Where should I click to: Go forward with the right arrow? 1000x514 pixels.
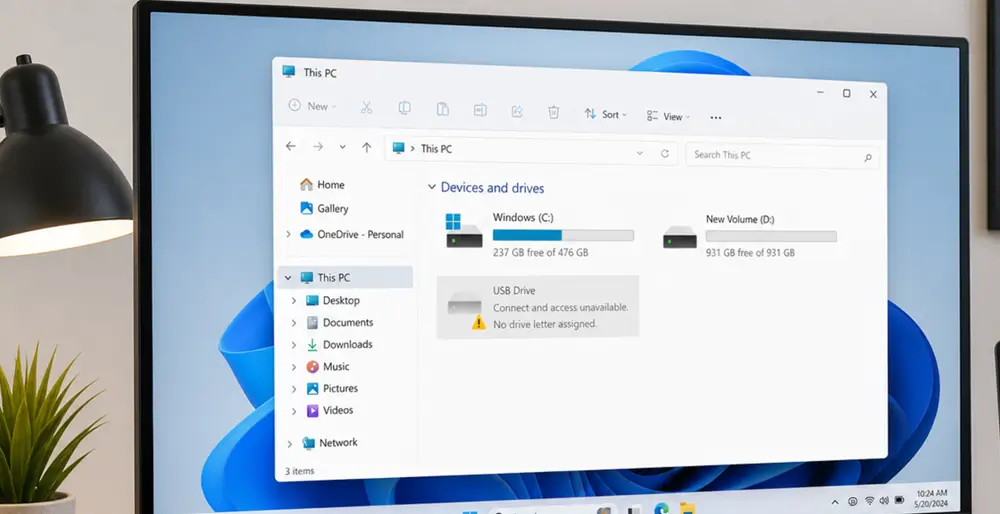(318, 147)
